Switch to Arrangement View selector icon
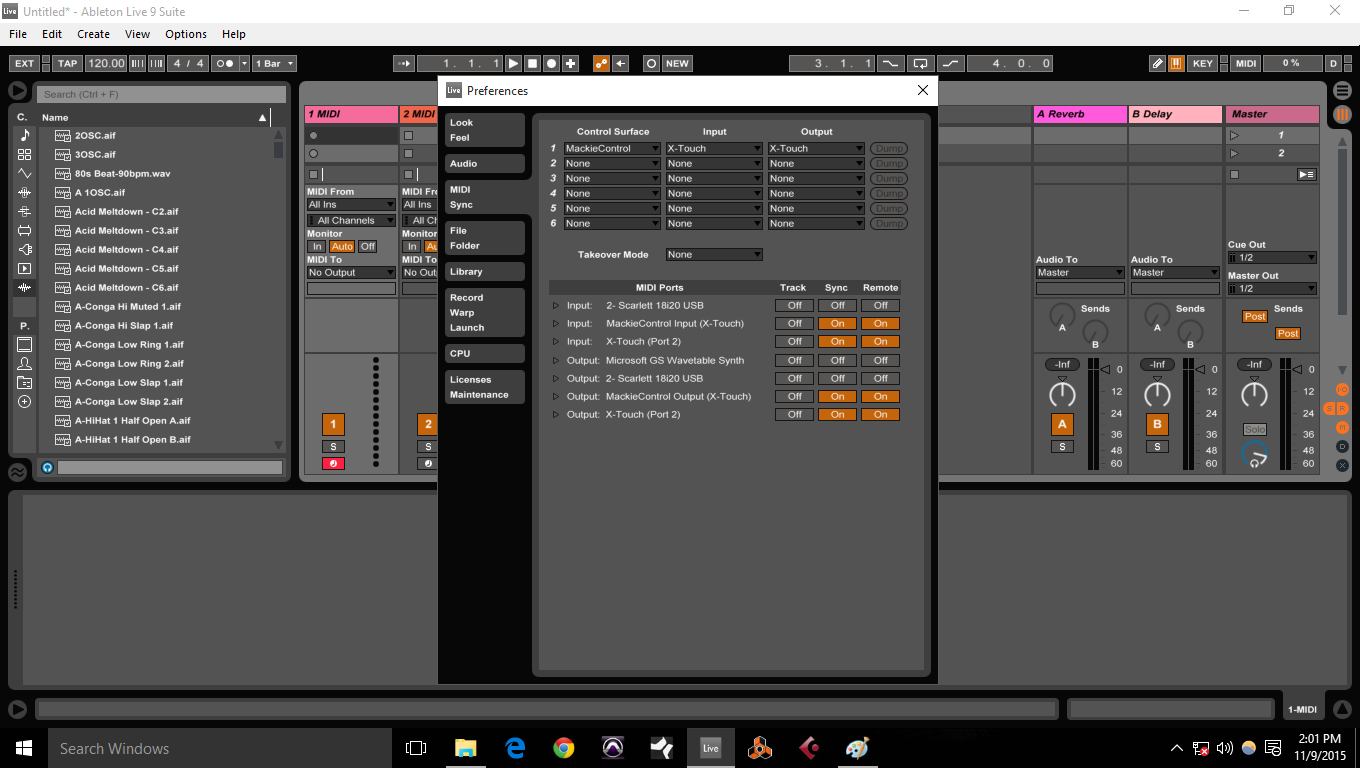1360x768 pixels. [1342, 90]
